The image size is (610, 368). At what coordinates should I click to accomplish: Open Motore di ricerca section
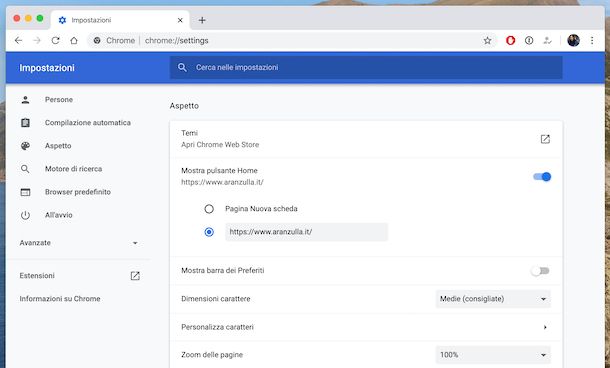tap(73, 169)
